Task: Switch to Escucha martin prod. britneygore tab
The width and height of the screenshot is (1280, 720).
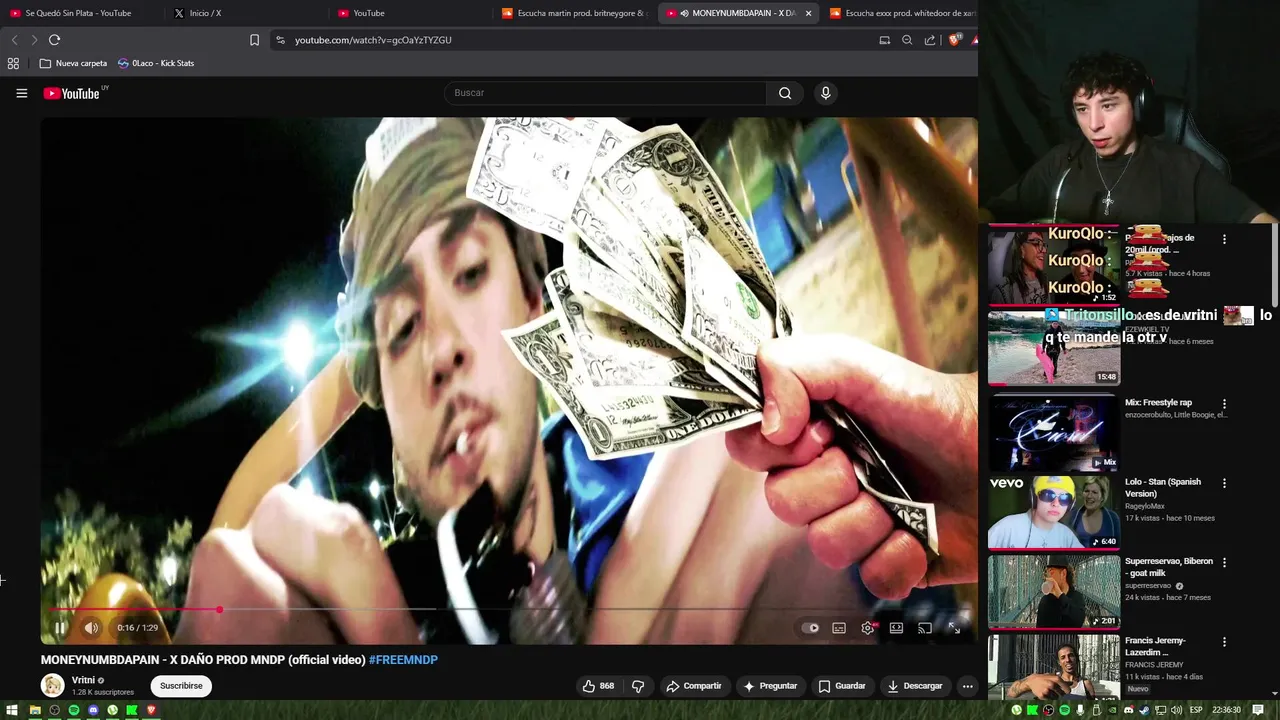Action: point(575,13)
